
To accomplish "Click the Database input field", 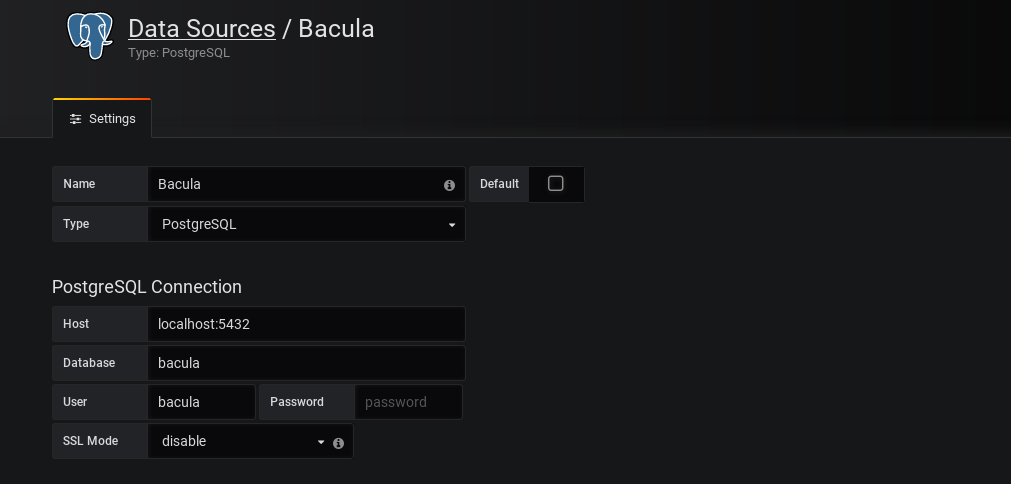I will click(306, 363).
